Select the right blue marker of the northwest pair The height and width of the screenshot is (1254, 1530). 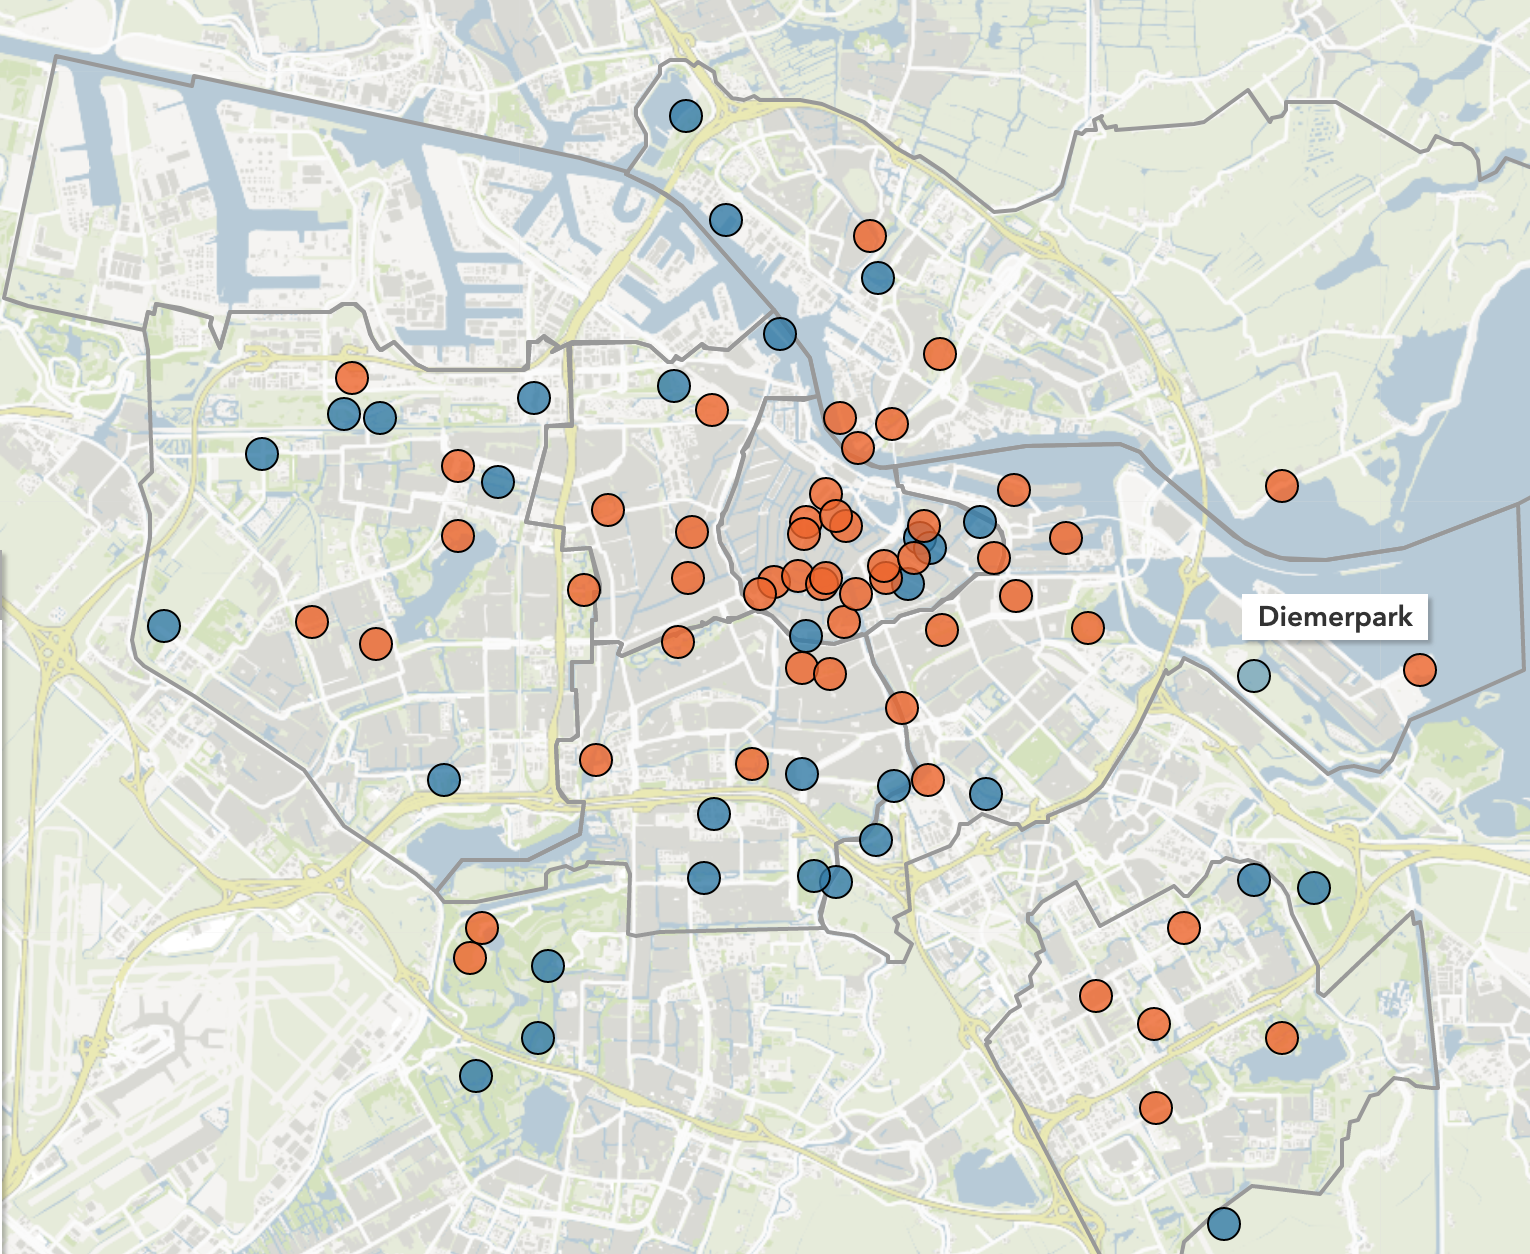(x=380, y=417)
